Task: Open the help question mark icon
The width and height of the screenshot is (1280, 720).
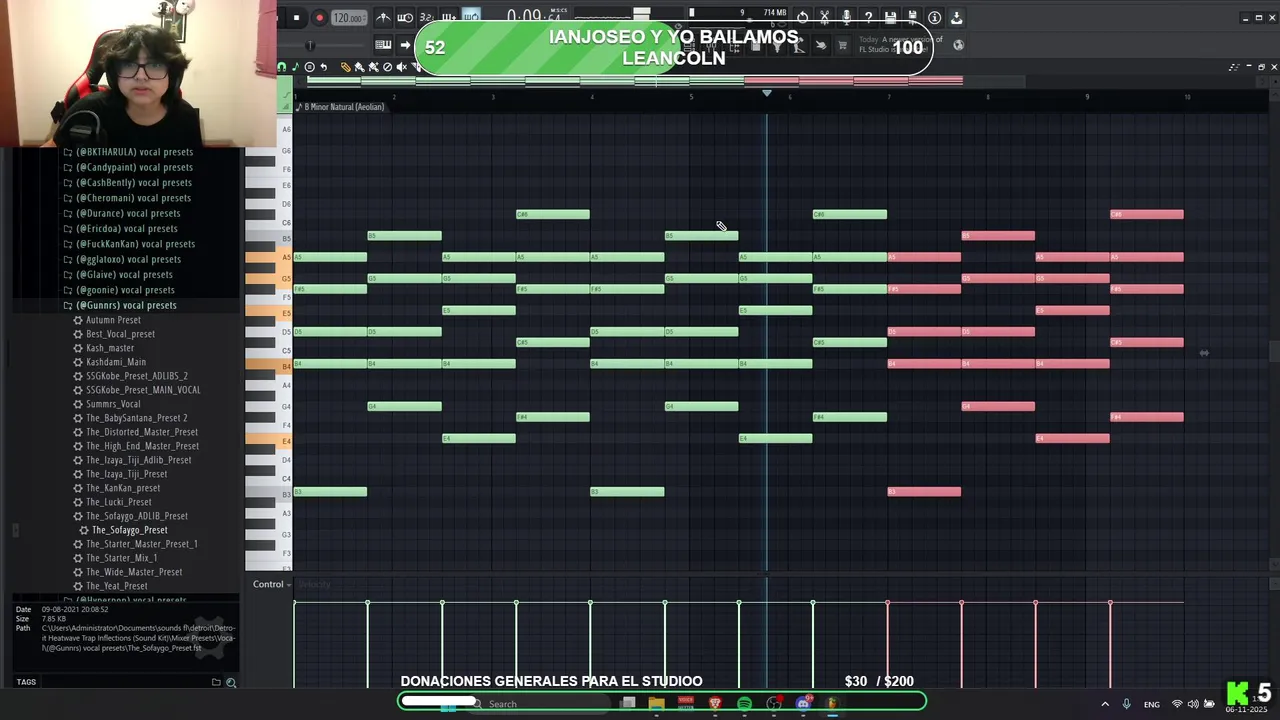Action: [x=868, y=18]
